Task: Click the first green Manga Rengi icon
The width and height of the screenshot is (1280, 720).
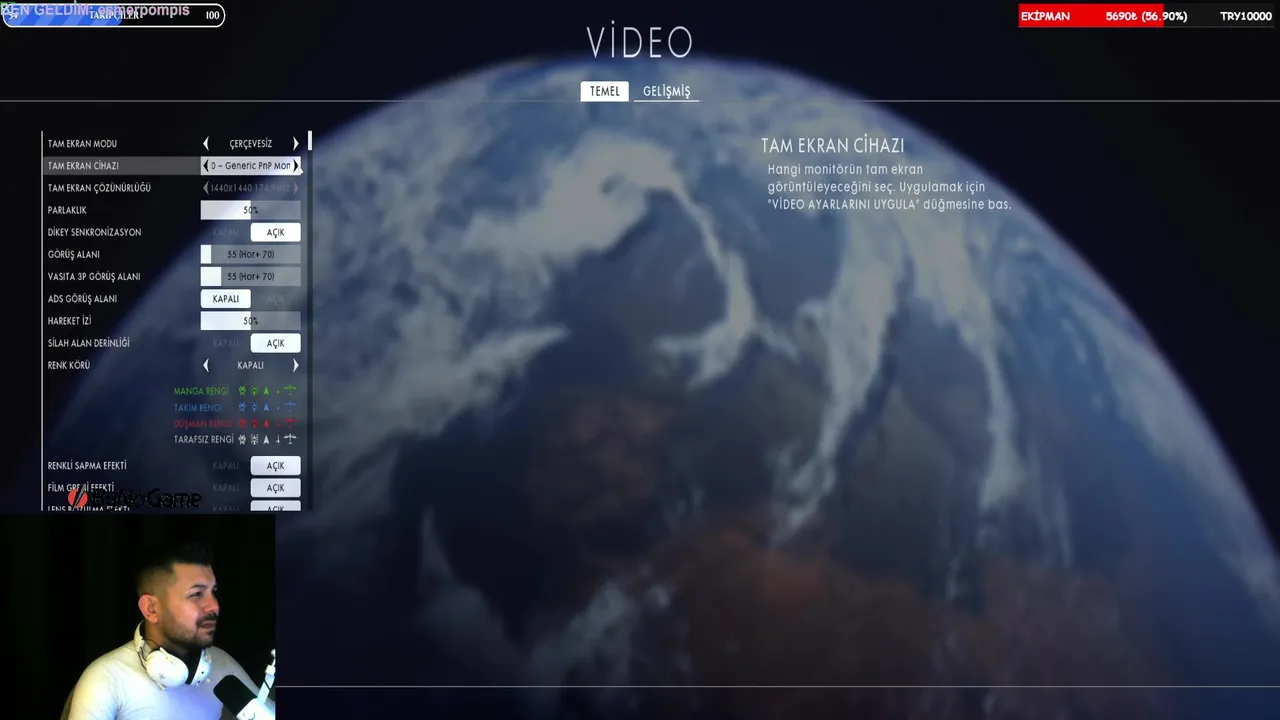Action: coord(242,390)
